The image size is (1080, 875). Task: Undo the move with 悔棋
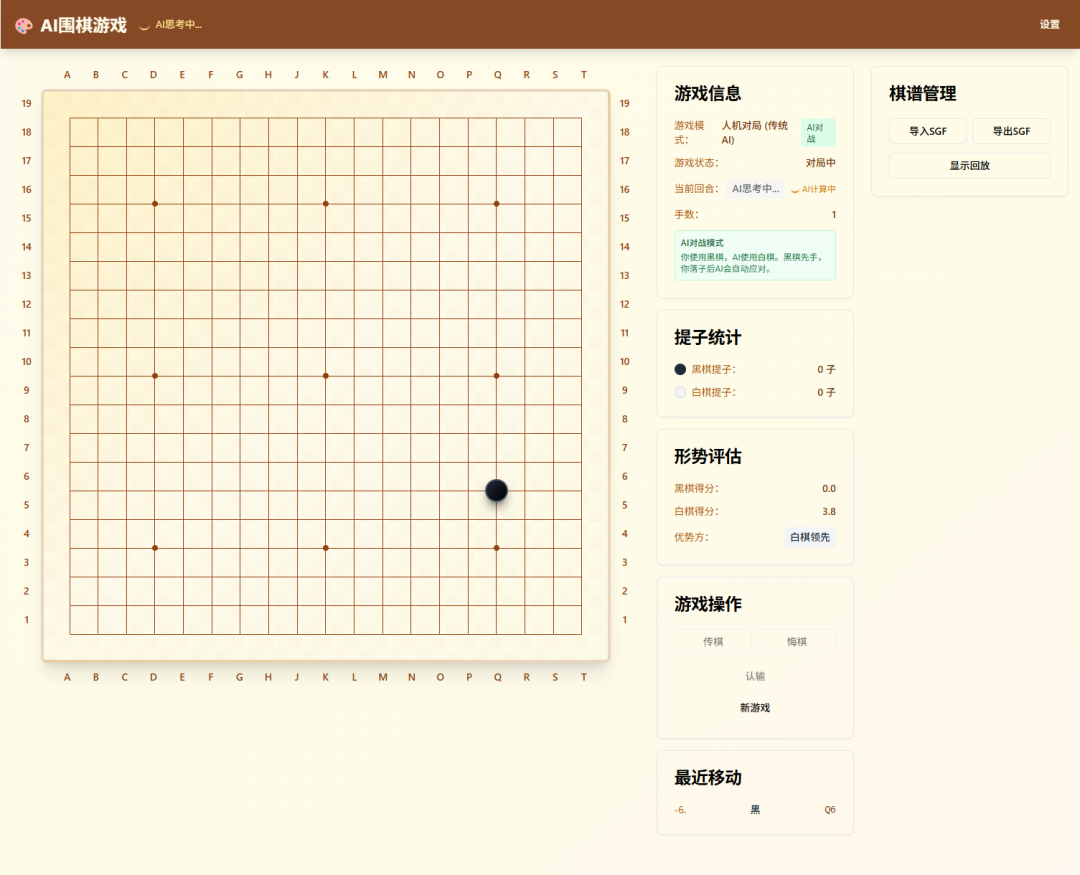point(796,642)
